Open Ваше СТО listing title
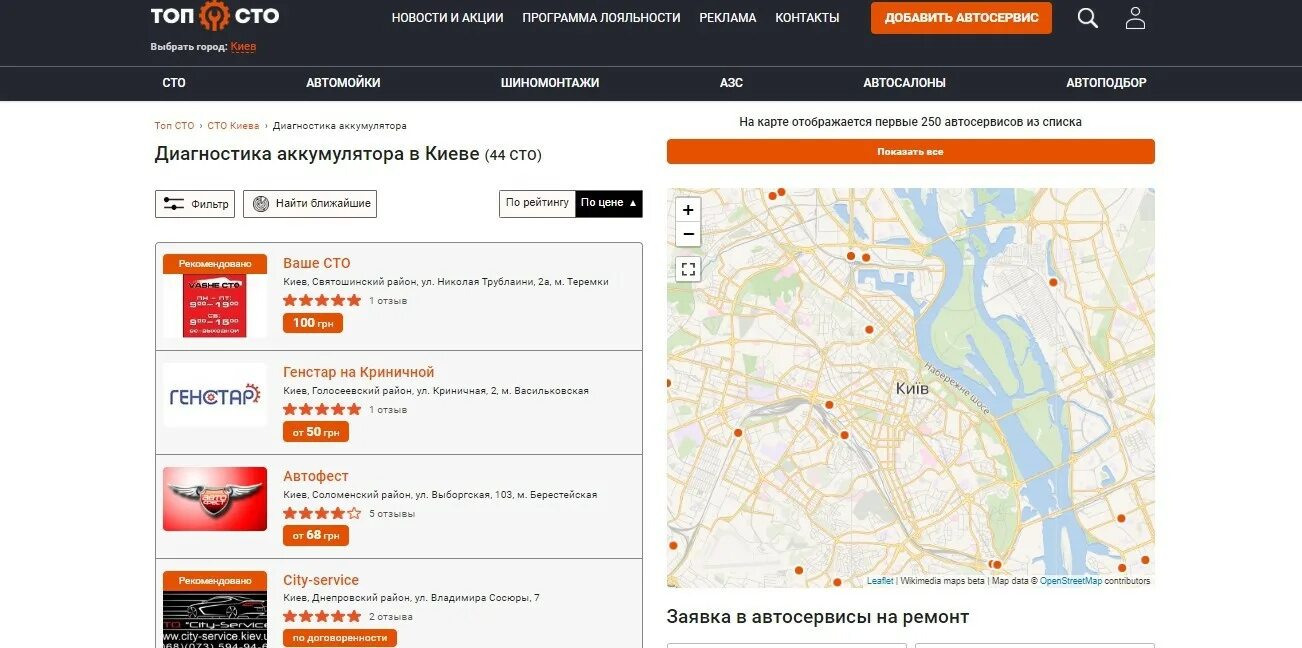Image resolution: width=1302 pixels, height=648 pixels. (317, 263)
